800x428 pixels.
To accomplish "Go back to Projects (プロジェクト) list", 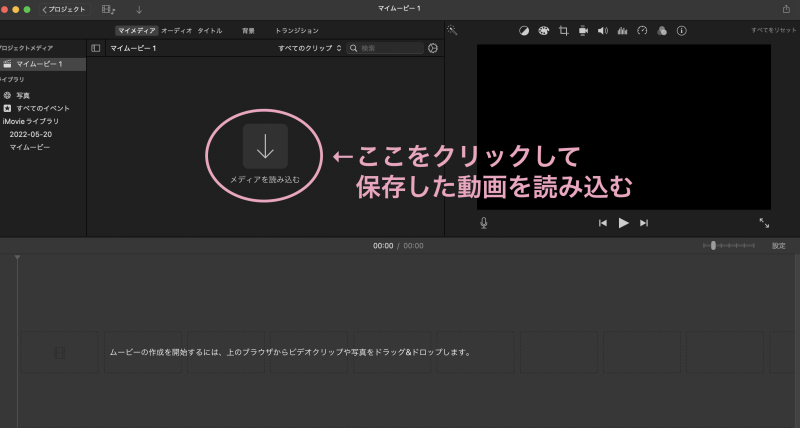I will [x=64, y=9].
